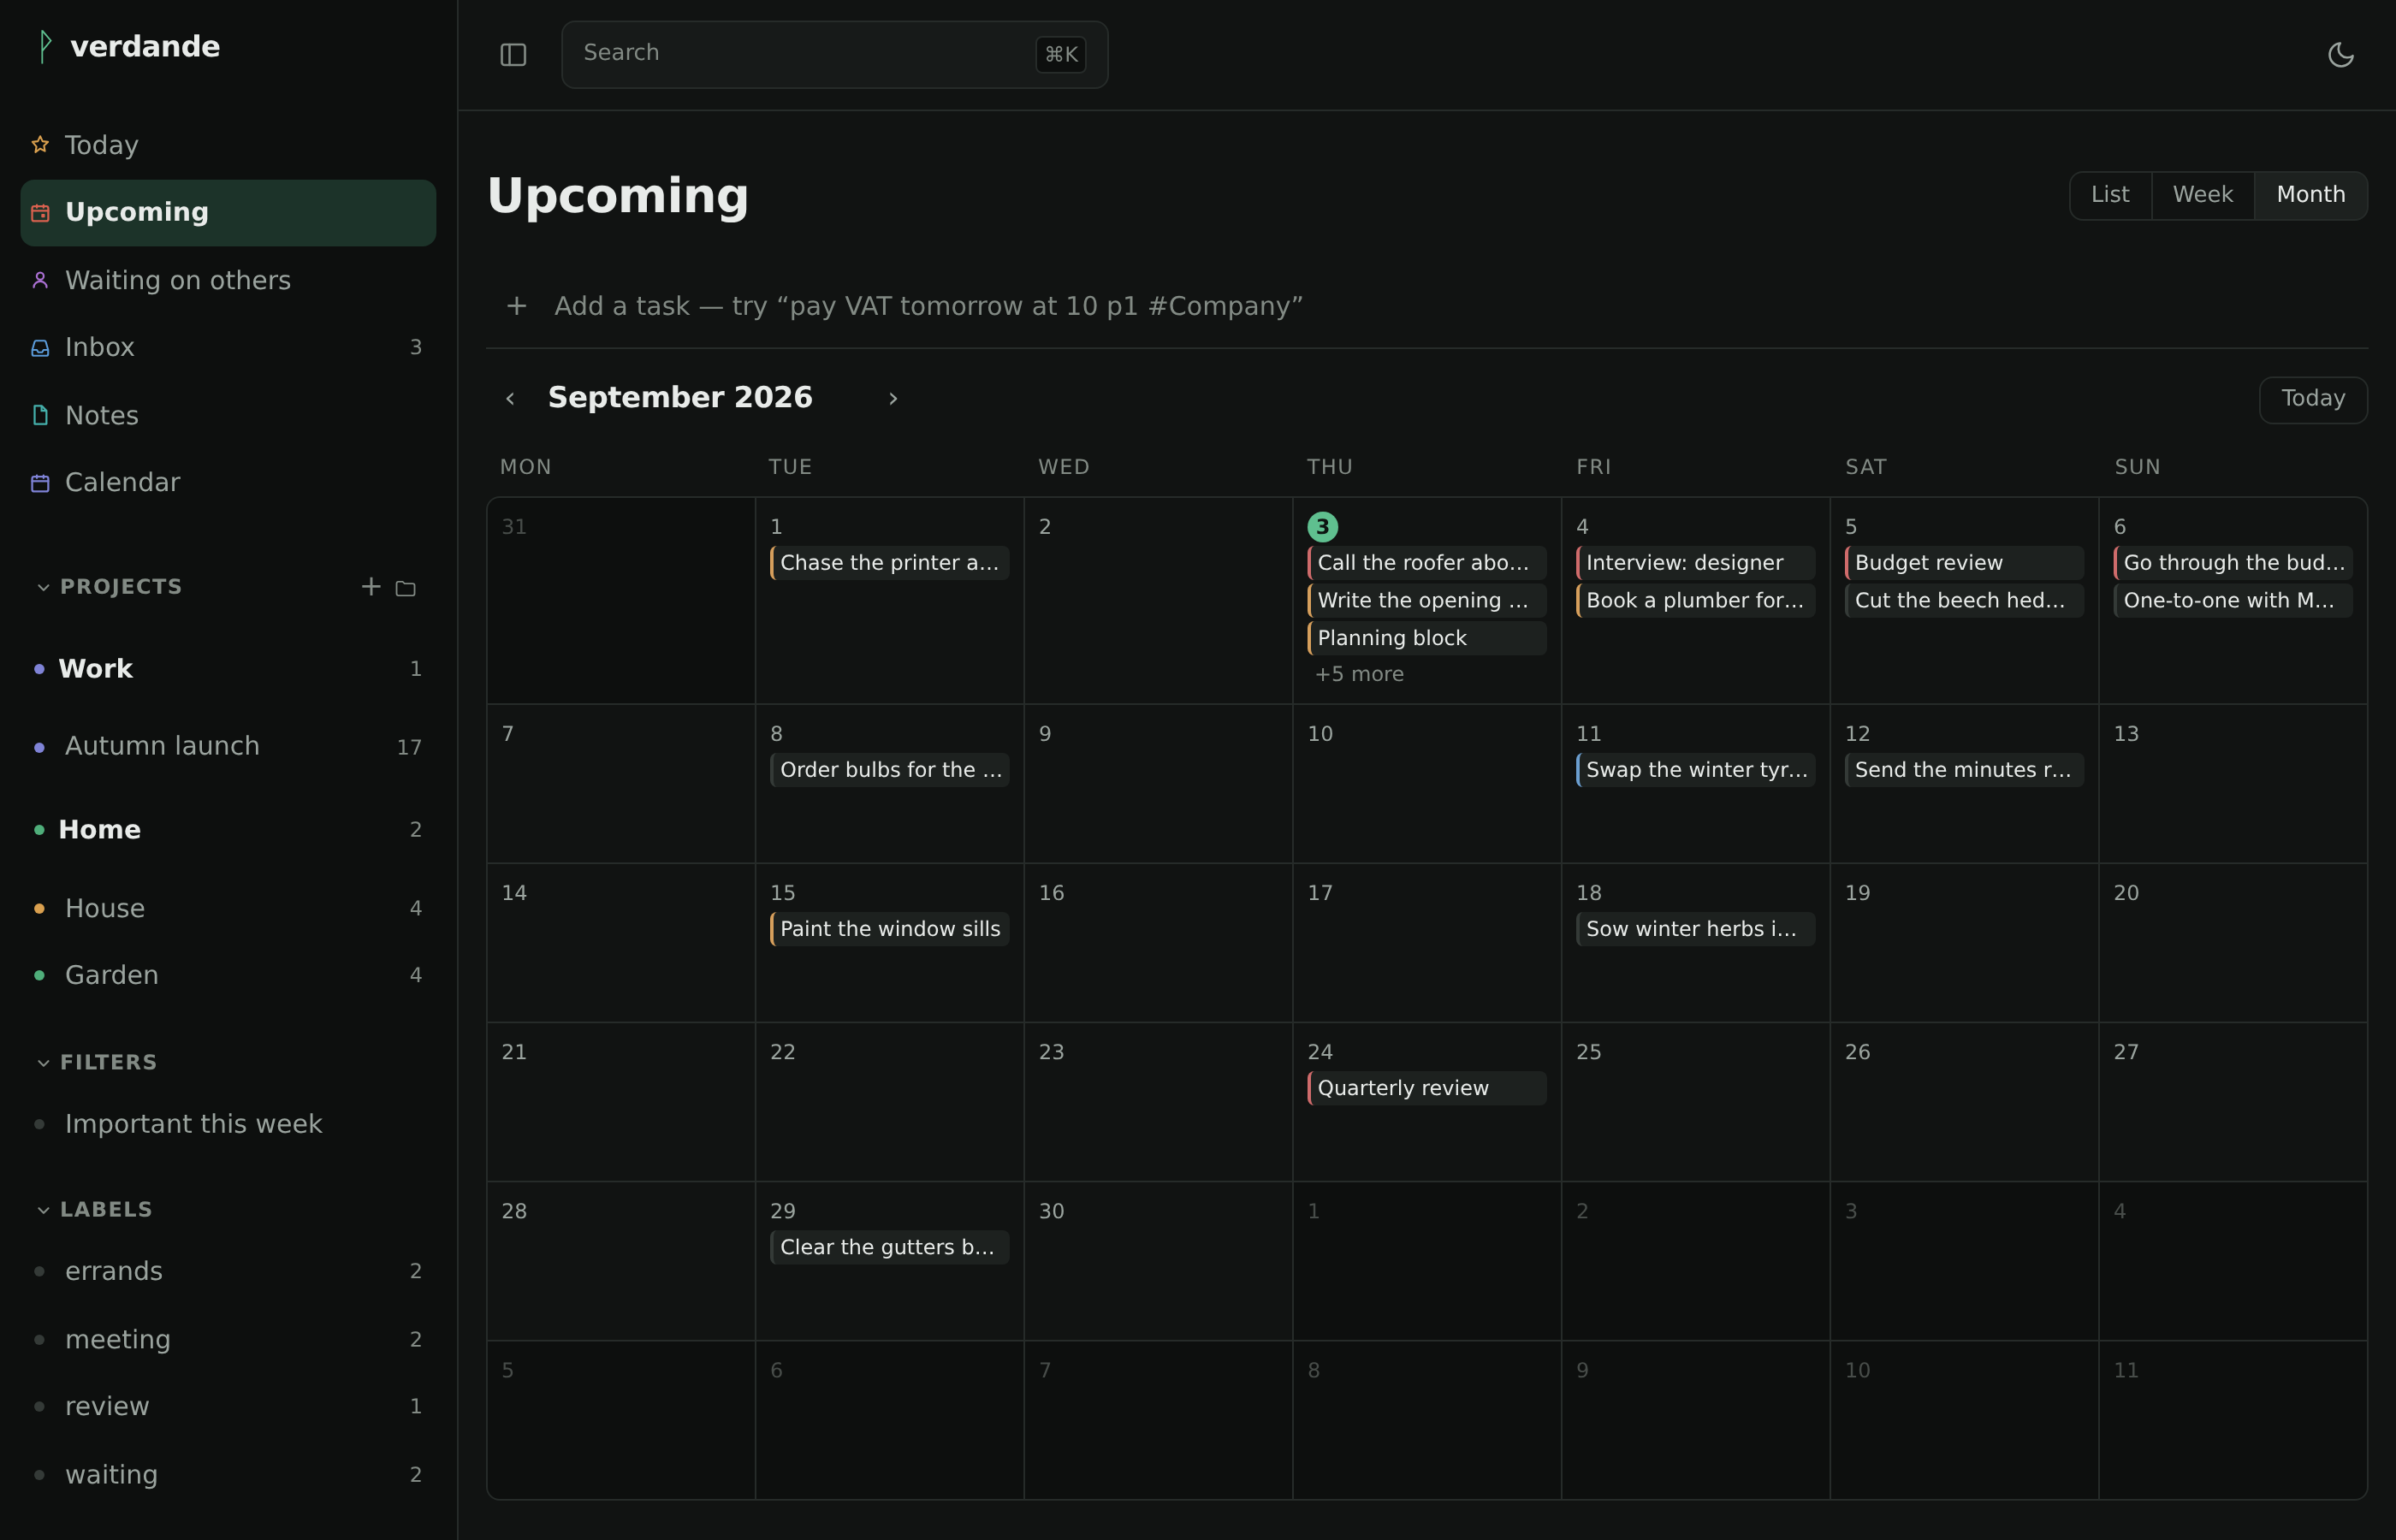Open the Autumn launch project

coord(228,746)
